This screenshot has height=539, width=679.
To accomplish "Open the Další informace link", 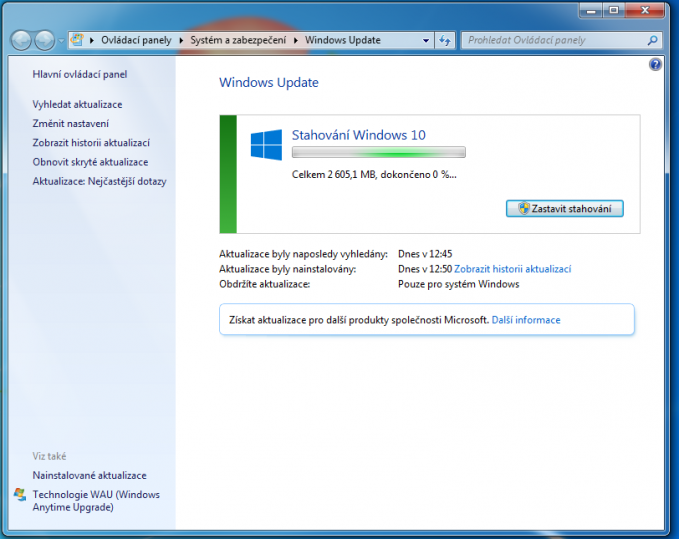I will point(526,320).
